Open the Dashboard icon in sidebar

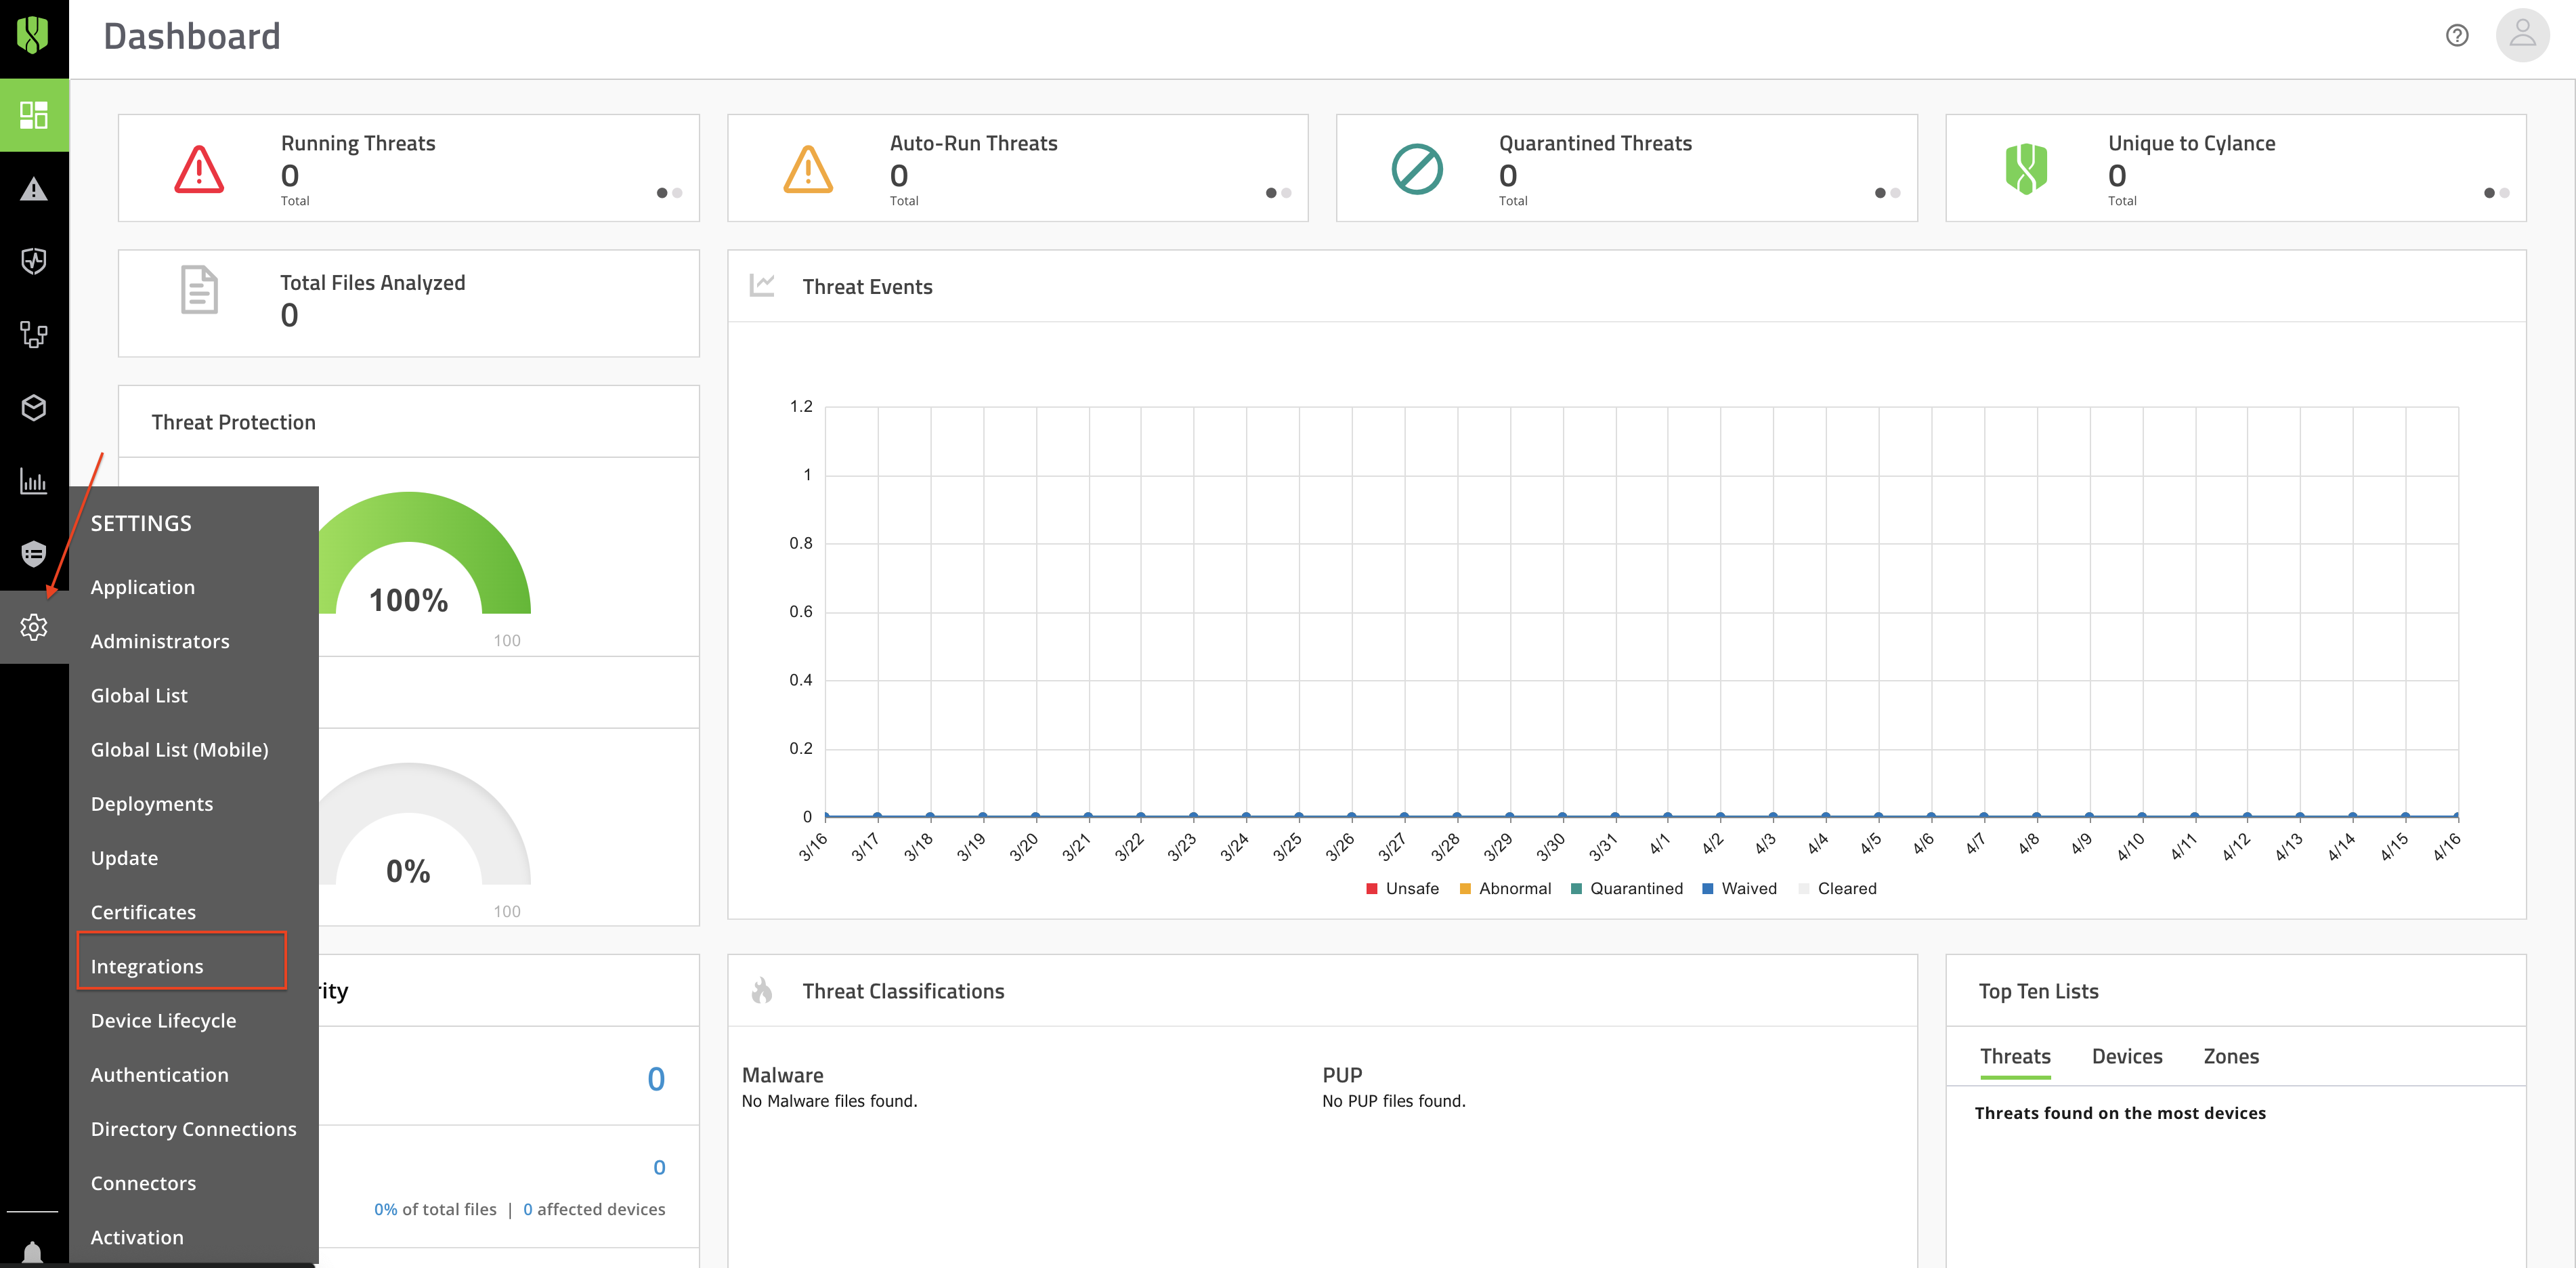(34, 115)
